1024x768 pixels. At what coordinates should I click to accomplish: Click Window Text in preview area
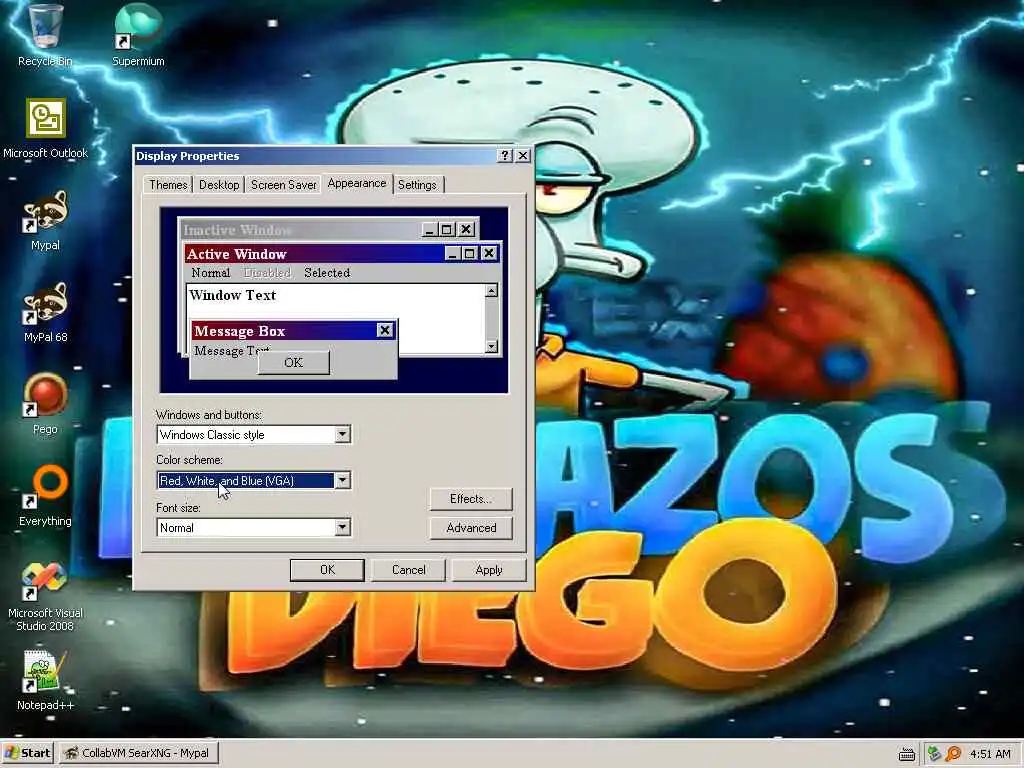coord(232,295)
